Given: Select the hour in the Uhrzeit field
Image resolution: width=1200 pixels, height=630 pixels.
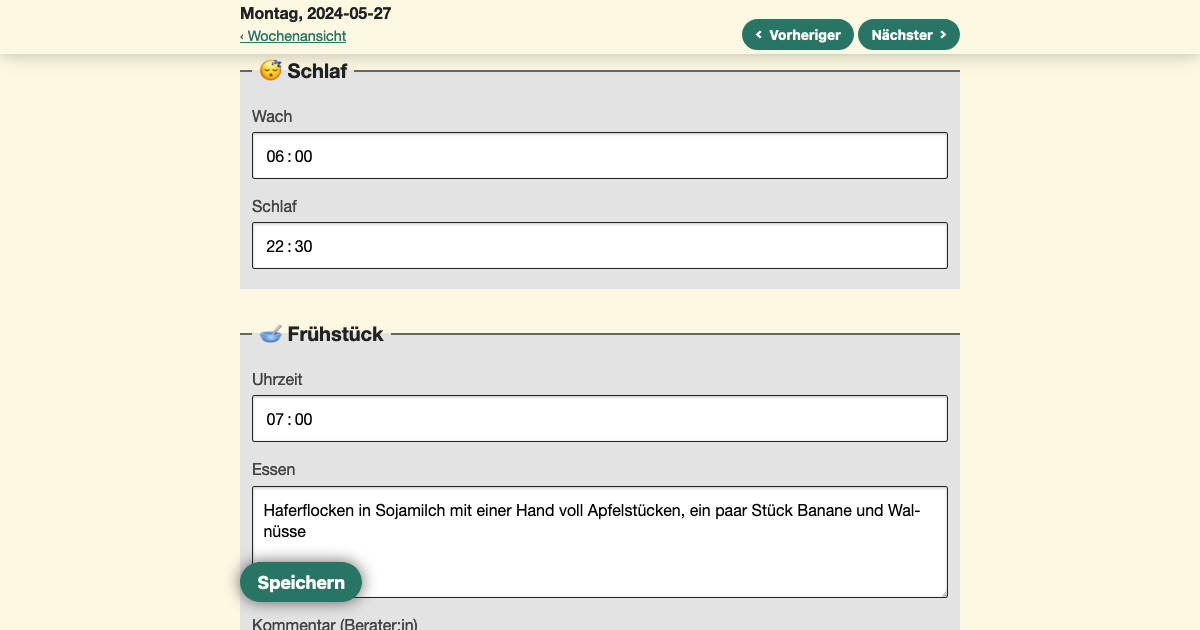Looking at the screenshot, I should (x=274, y=419).
